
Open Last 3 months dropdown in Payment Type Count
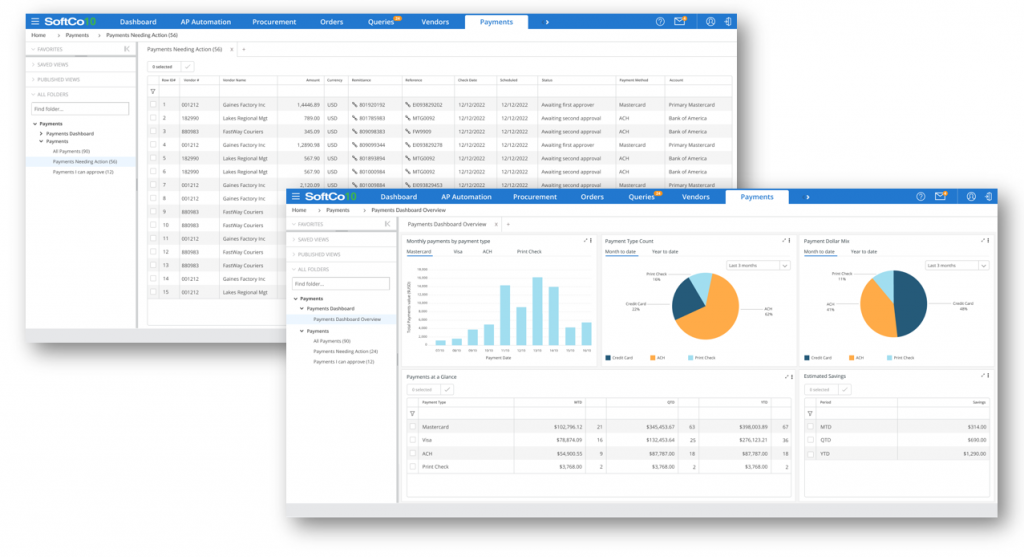coord(758,265)
